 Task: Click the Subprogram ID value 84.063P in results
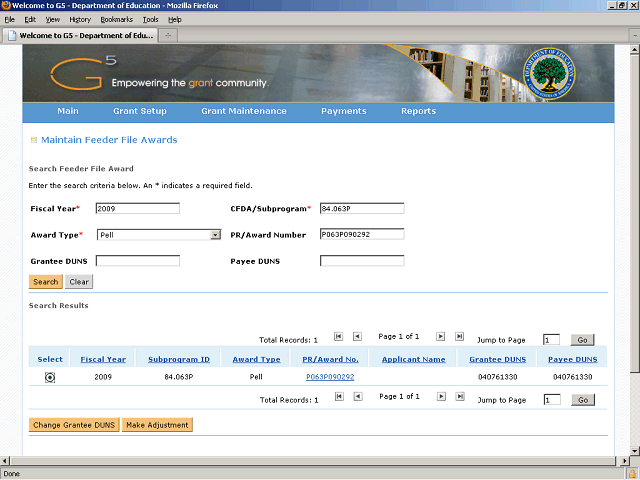click(x=179, y=377)
